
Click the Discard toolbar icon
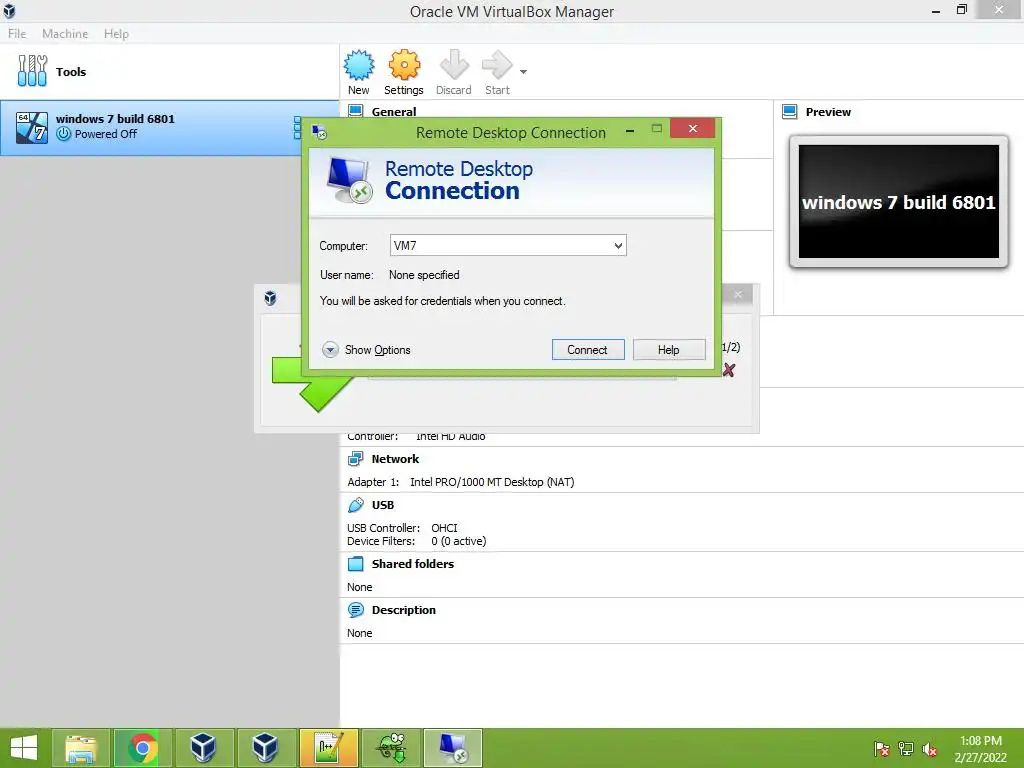[454, 65]
